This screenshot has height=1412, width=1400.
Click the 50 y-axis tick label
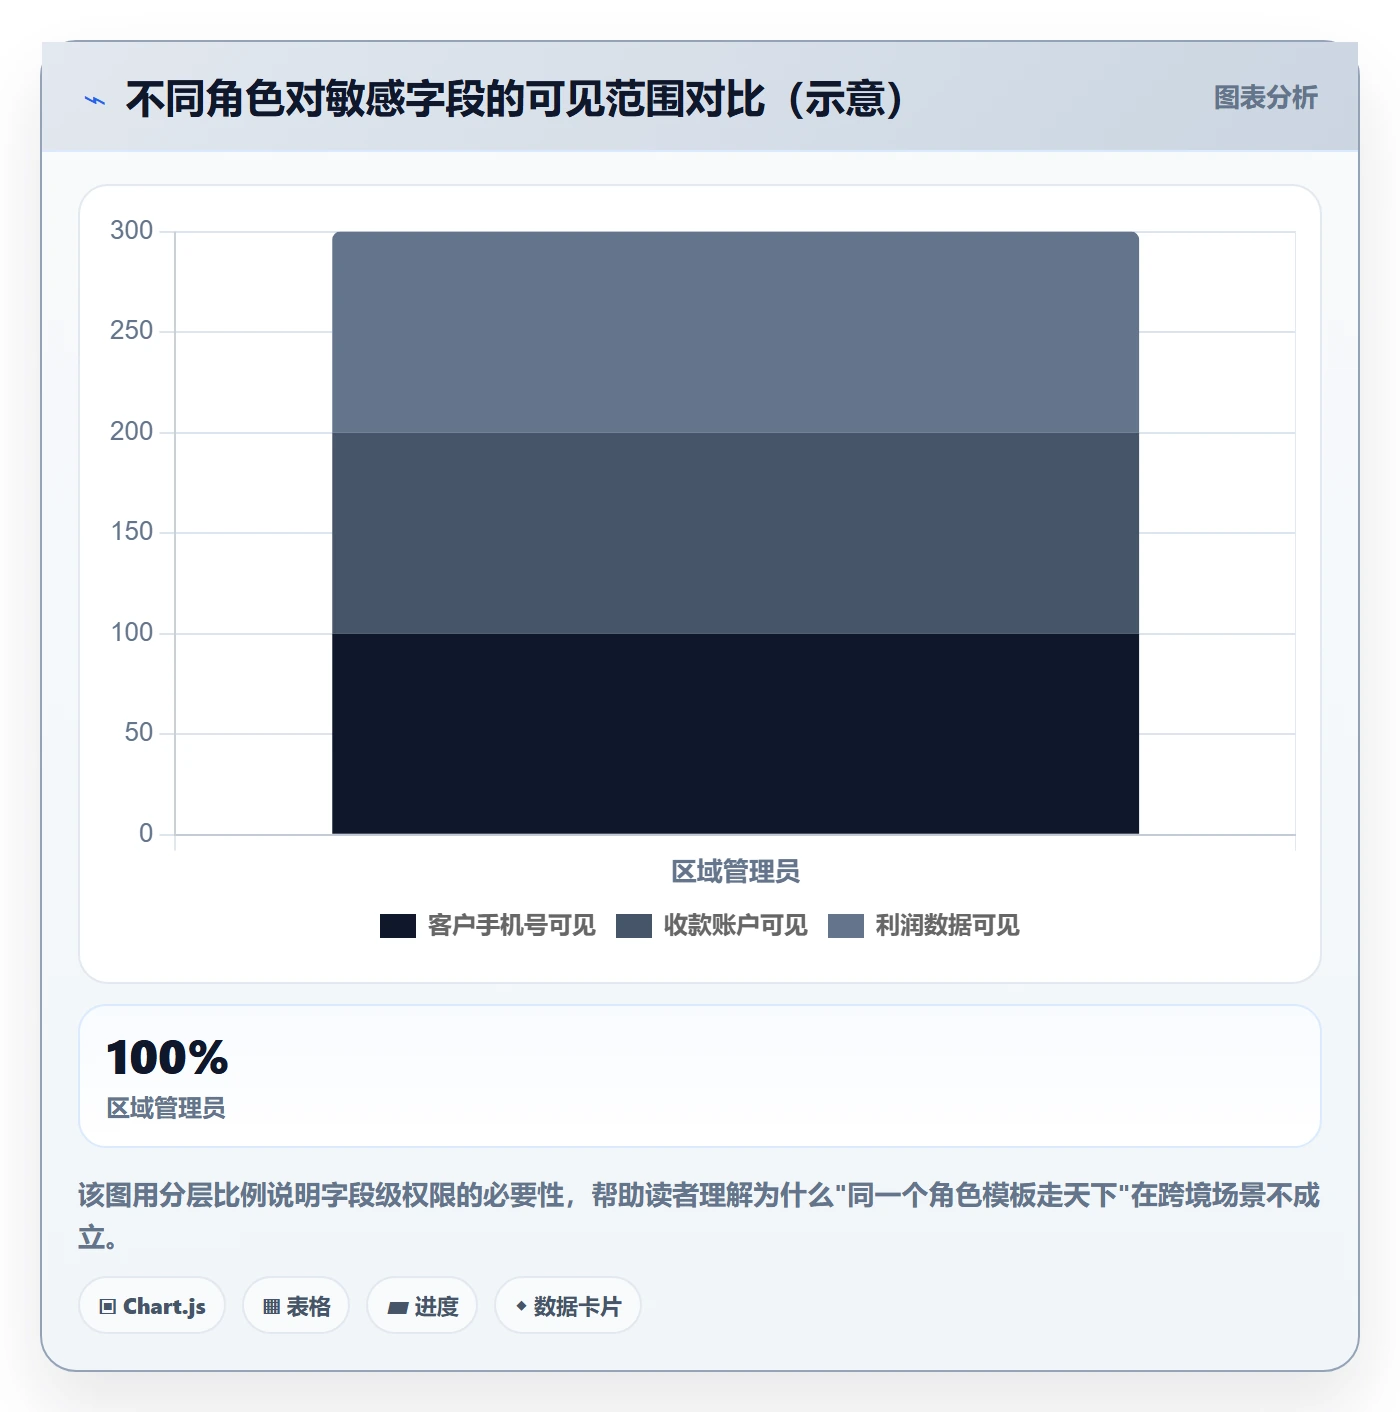point(138,733)
